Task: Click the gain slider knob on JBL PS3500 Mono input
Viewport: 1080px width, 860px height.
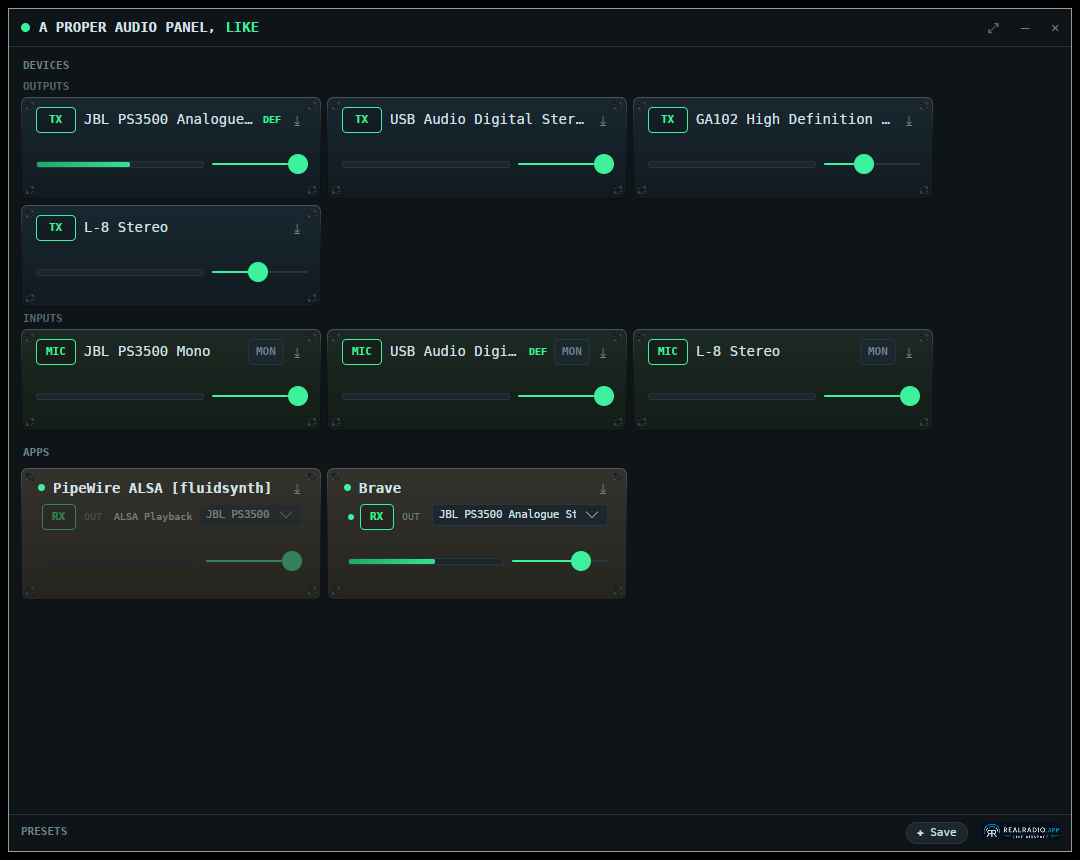Action: (x=298, y=396)
